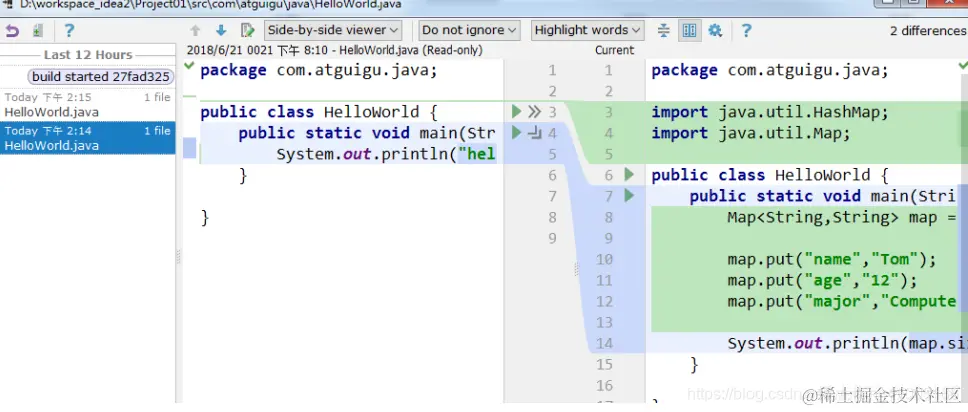
Task: Click left pane System.out.println line
Action: pos(386,154)
